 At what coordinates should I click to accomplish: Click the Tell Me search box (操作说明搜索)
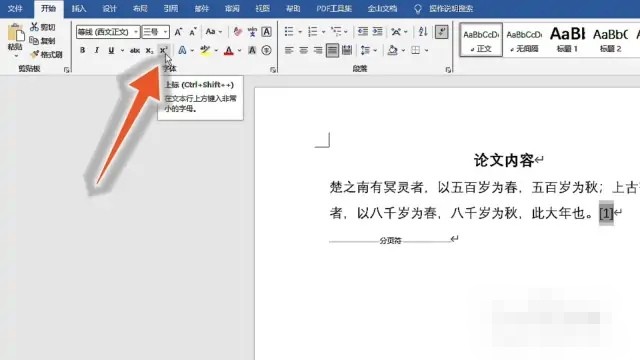pyautogui.click(x=451, y=9)
